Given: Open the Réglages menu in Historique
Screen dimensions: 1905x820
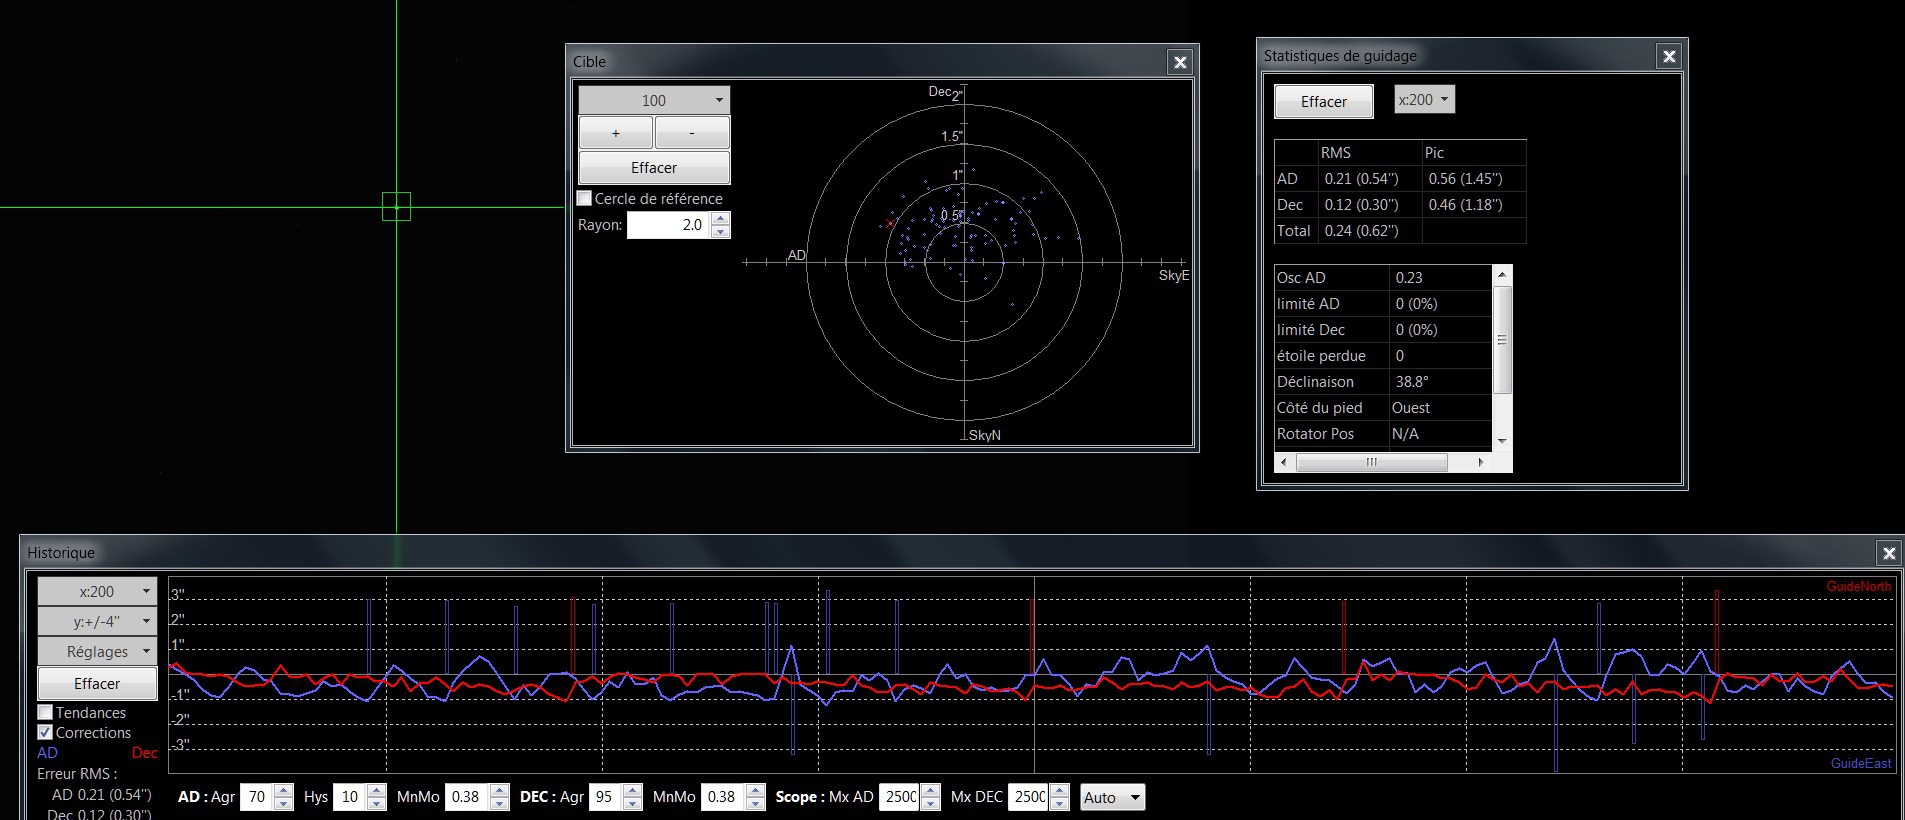Looking at the screenshot, I should [x=97, y=651].
